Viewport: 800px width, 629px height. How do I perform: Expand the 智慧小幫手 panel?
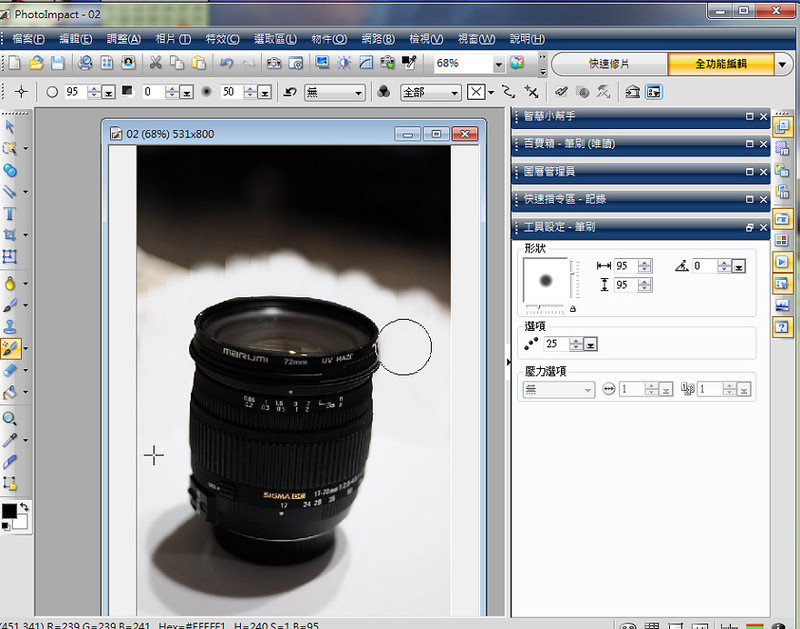(x=749, y=116)
